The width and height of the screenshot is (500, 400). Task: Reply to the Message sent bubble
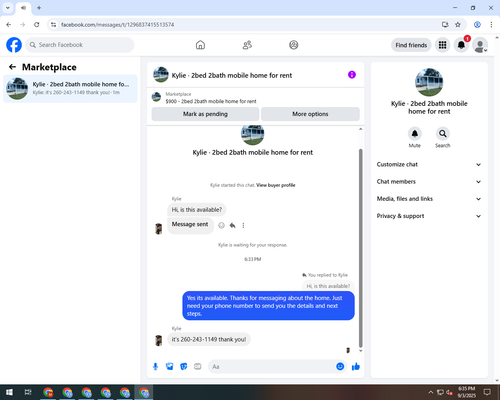click(x=232, y=225)
